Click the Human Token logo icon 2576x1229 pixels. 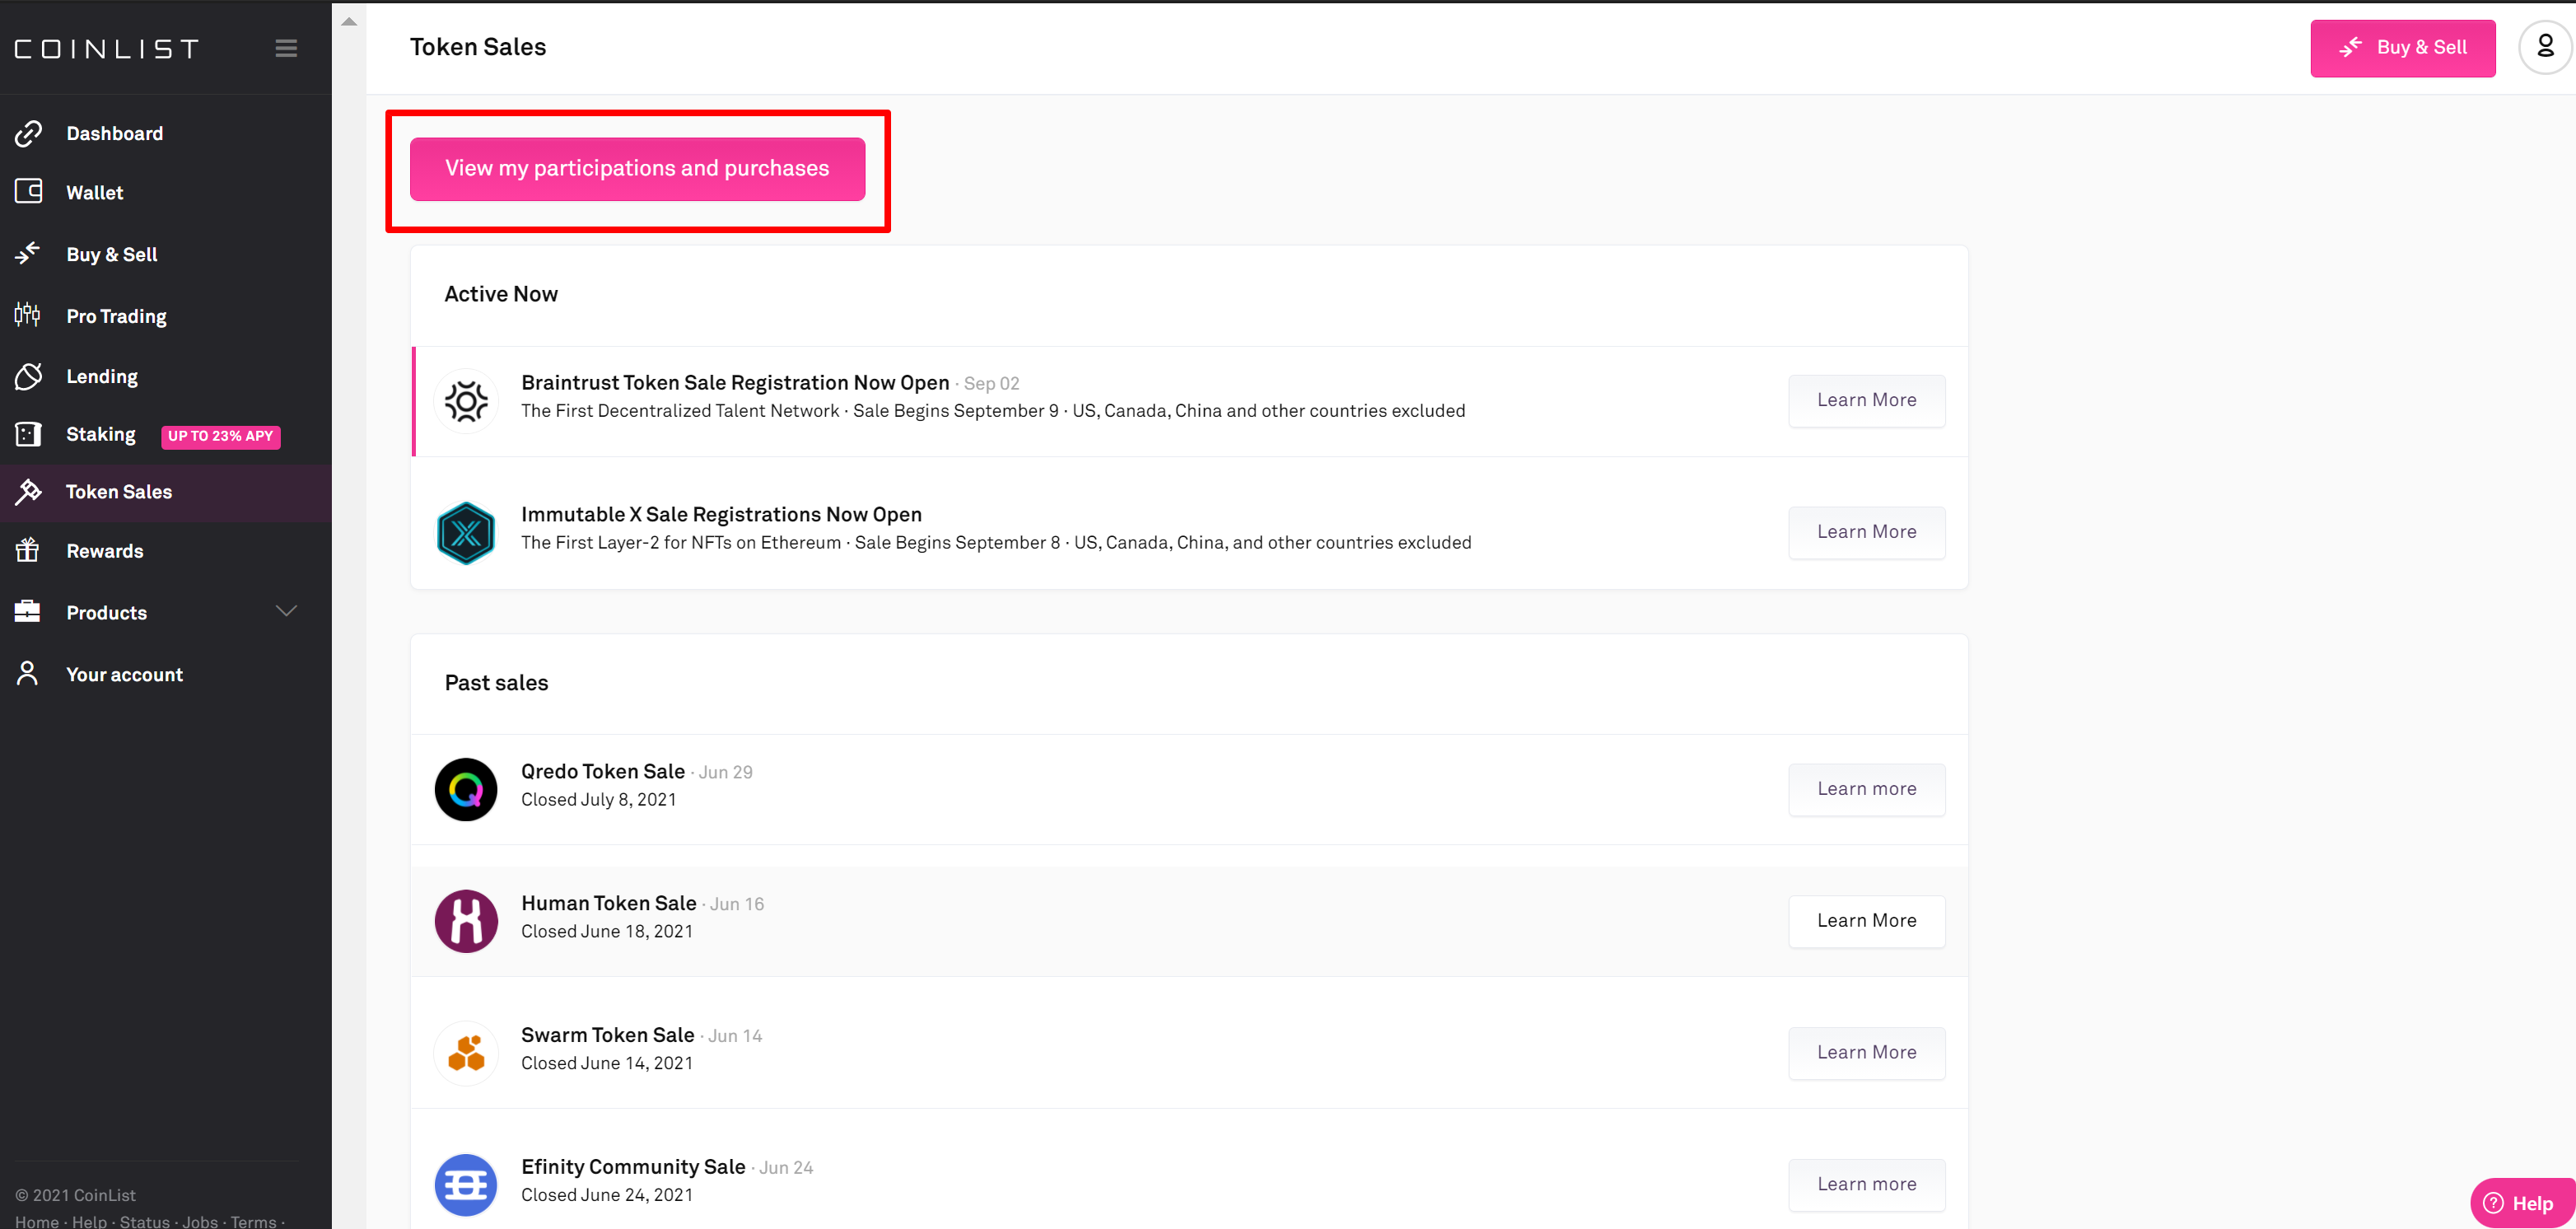pos(466,921)
